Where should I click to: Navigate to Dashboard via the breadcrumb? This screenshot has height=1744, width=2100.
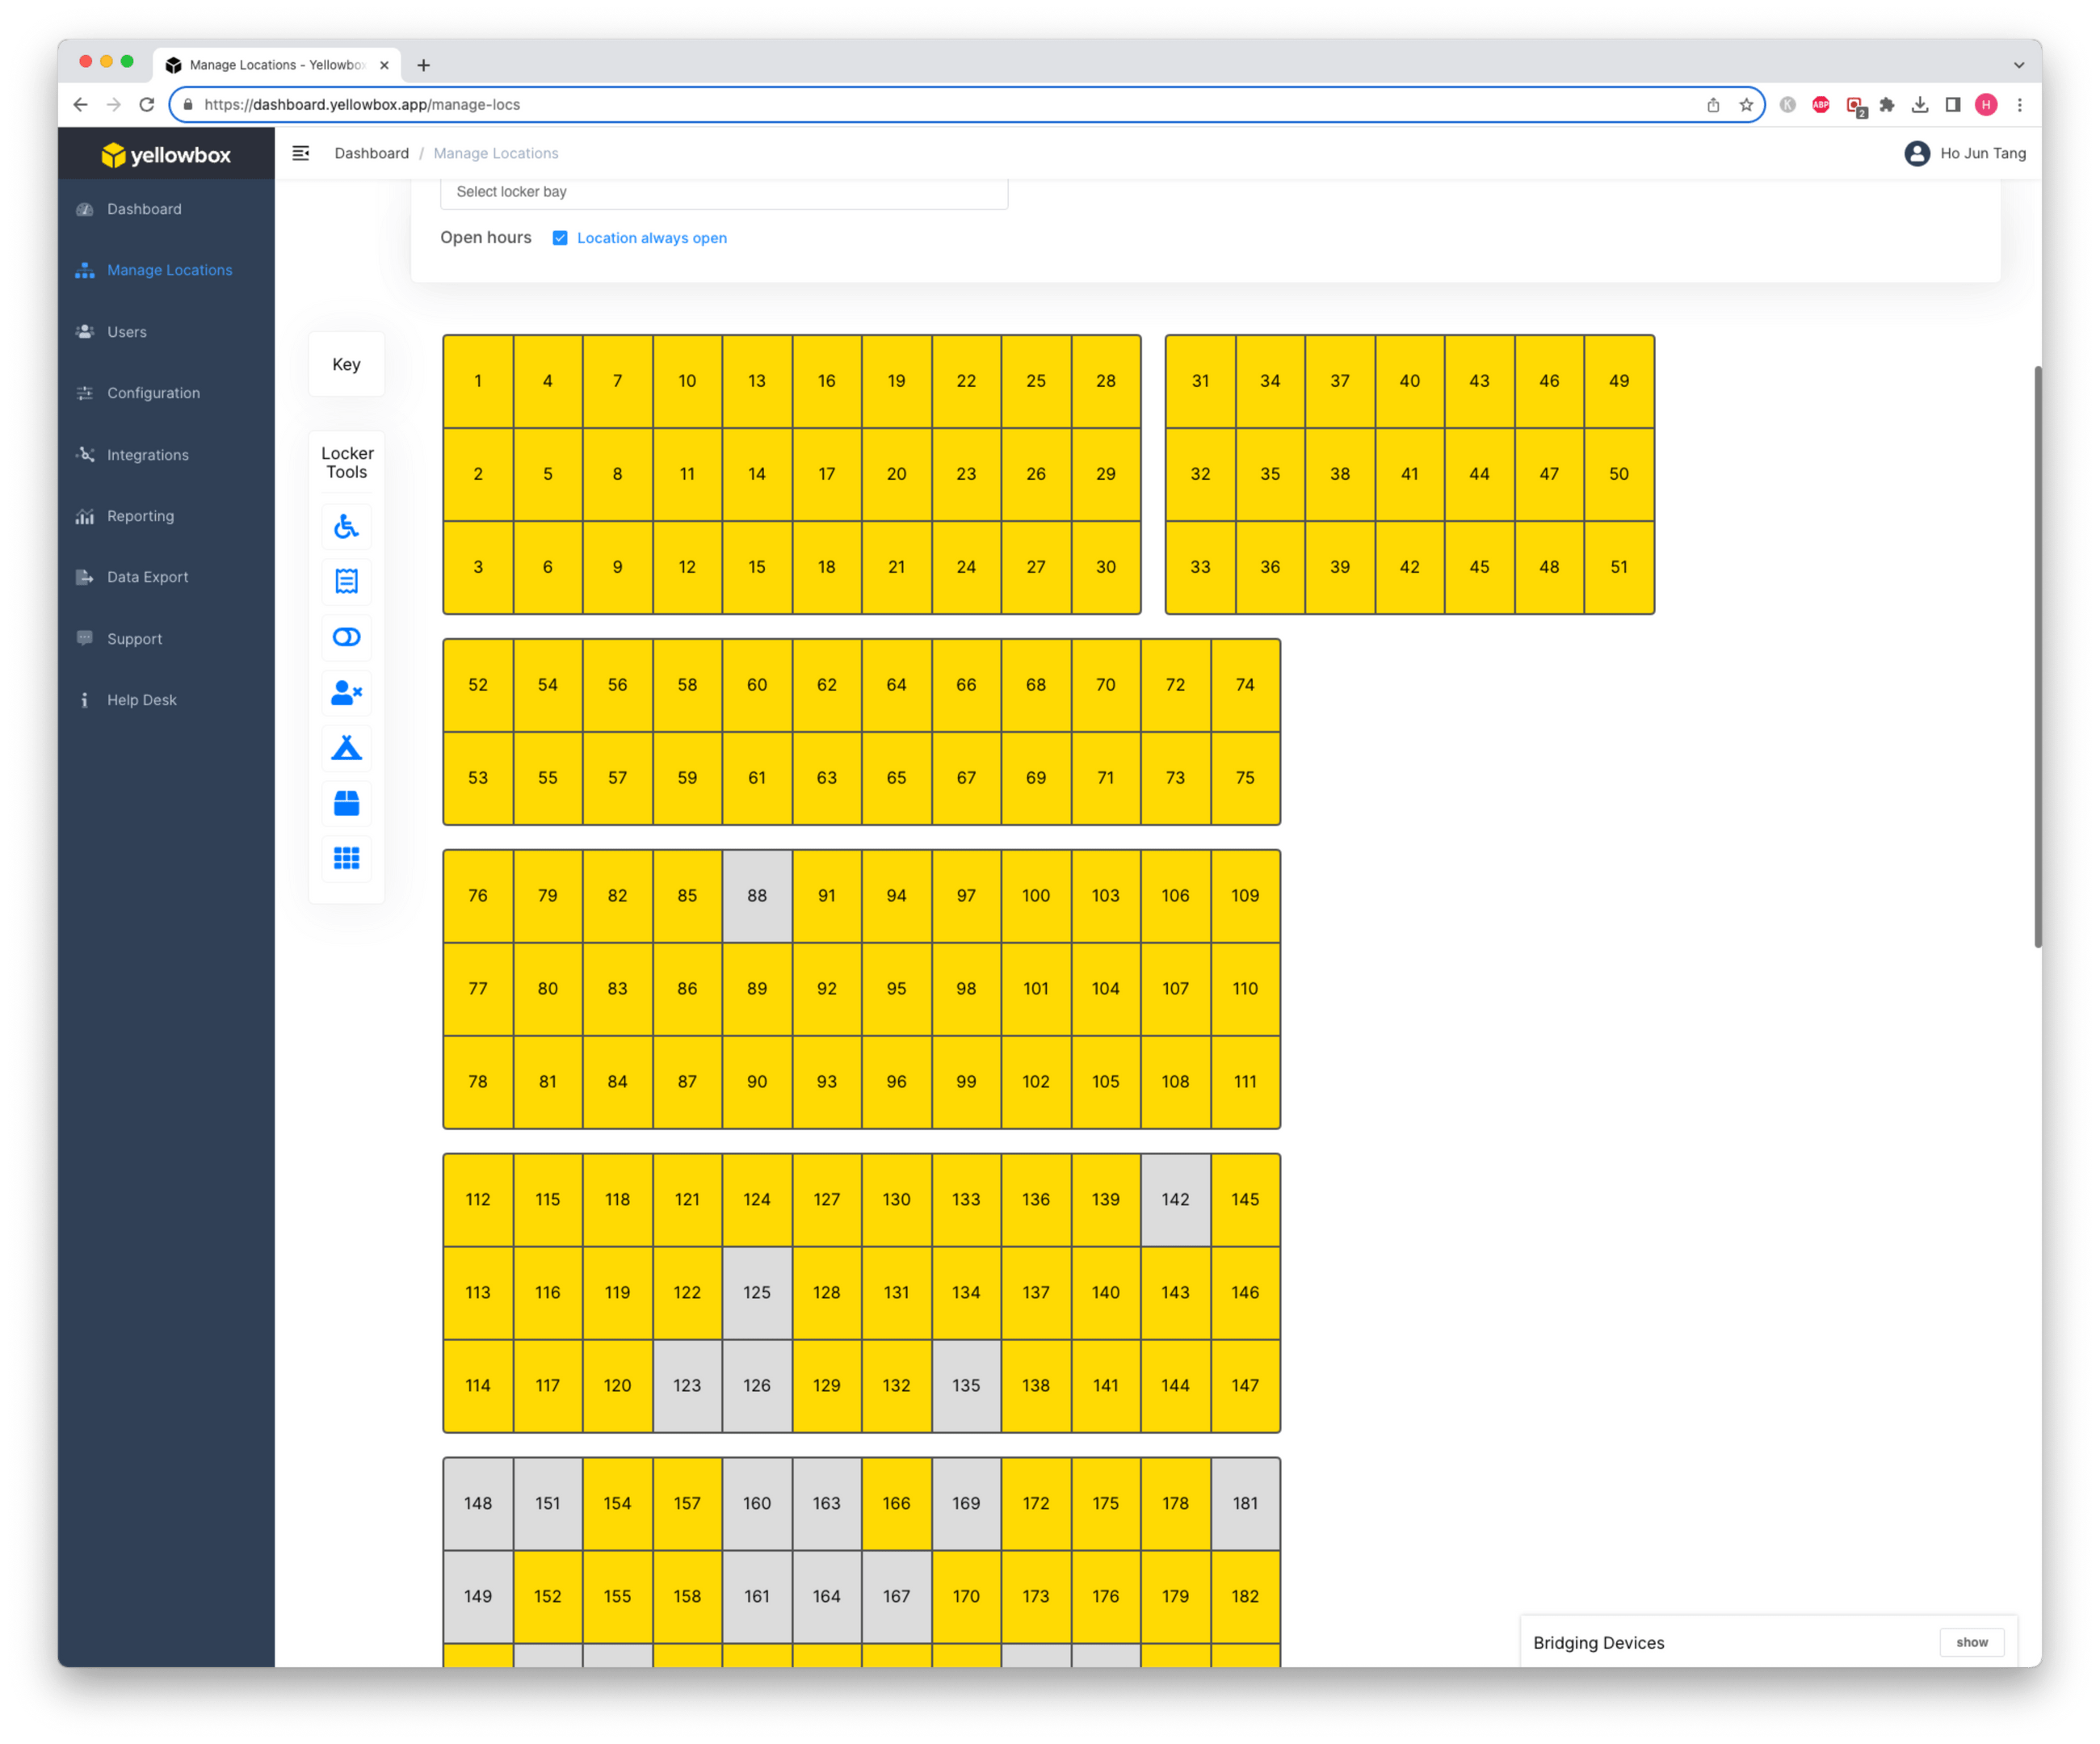(371, 153)
